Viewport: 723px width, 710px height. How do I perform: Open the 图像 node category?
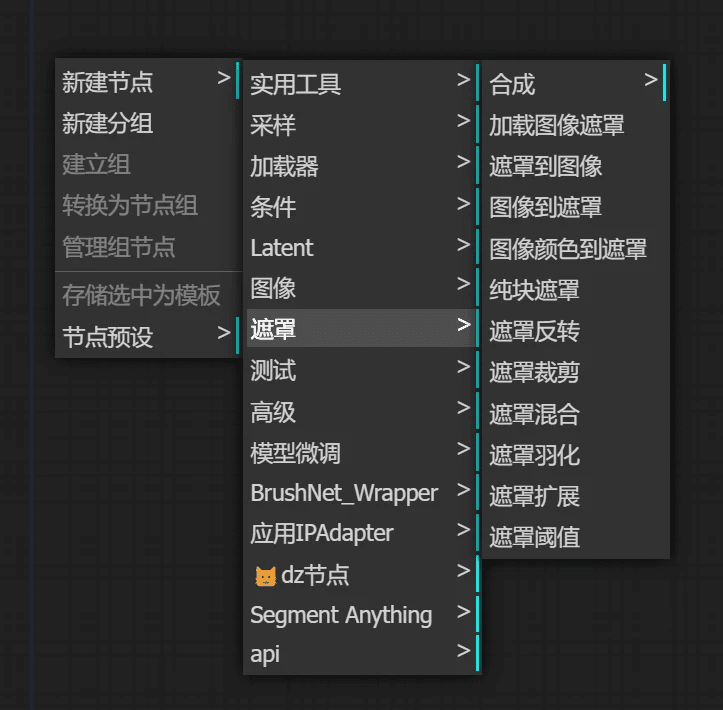coord(362,288)
